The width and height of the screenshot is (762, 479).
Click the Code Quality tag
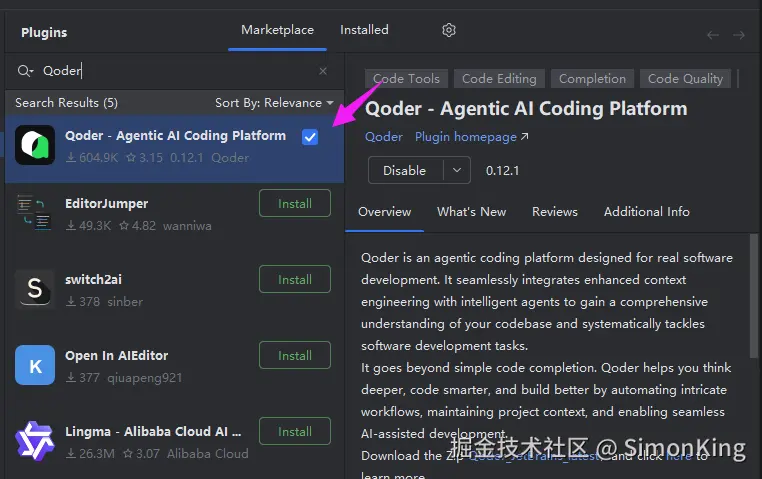coord(685,79)
